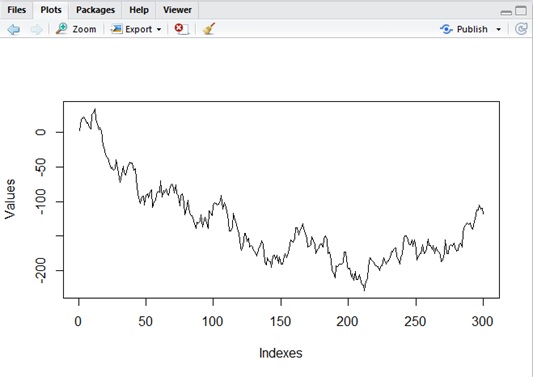
Task: Refresh the current plot
Action: (x=521, y=29)
